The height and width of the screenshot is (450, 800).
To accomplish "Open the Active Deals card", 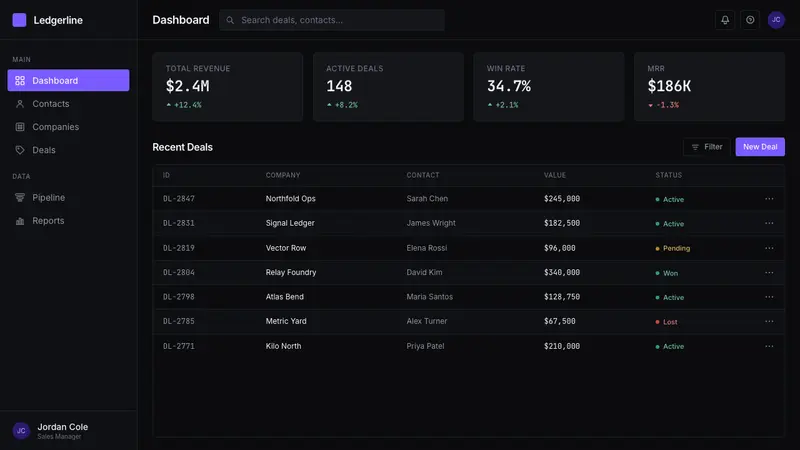I will pos(388,87).
